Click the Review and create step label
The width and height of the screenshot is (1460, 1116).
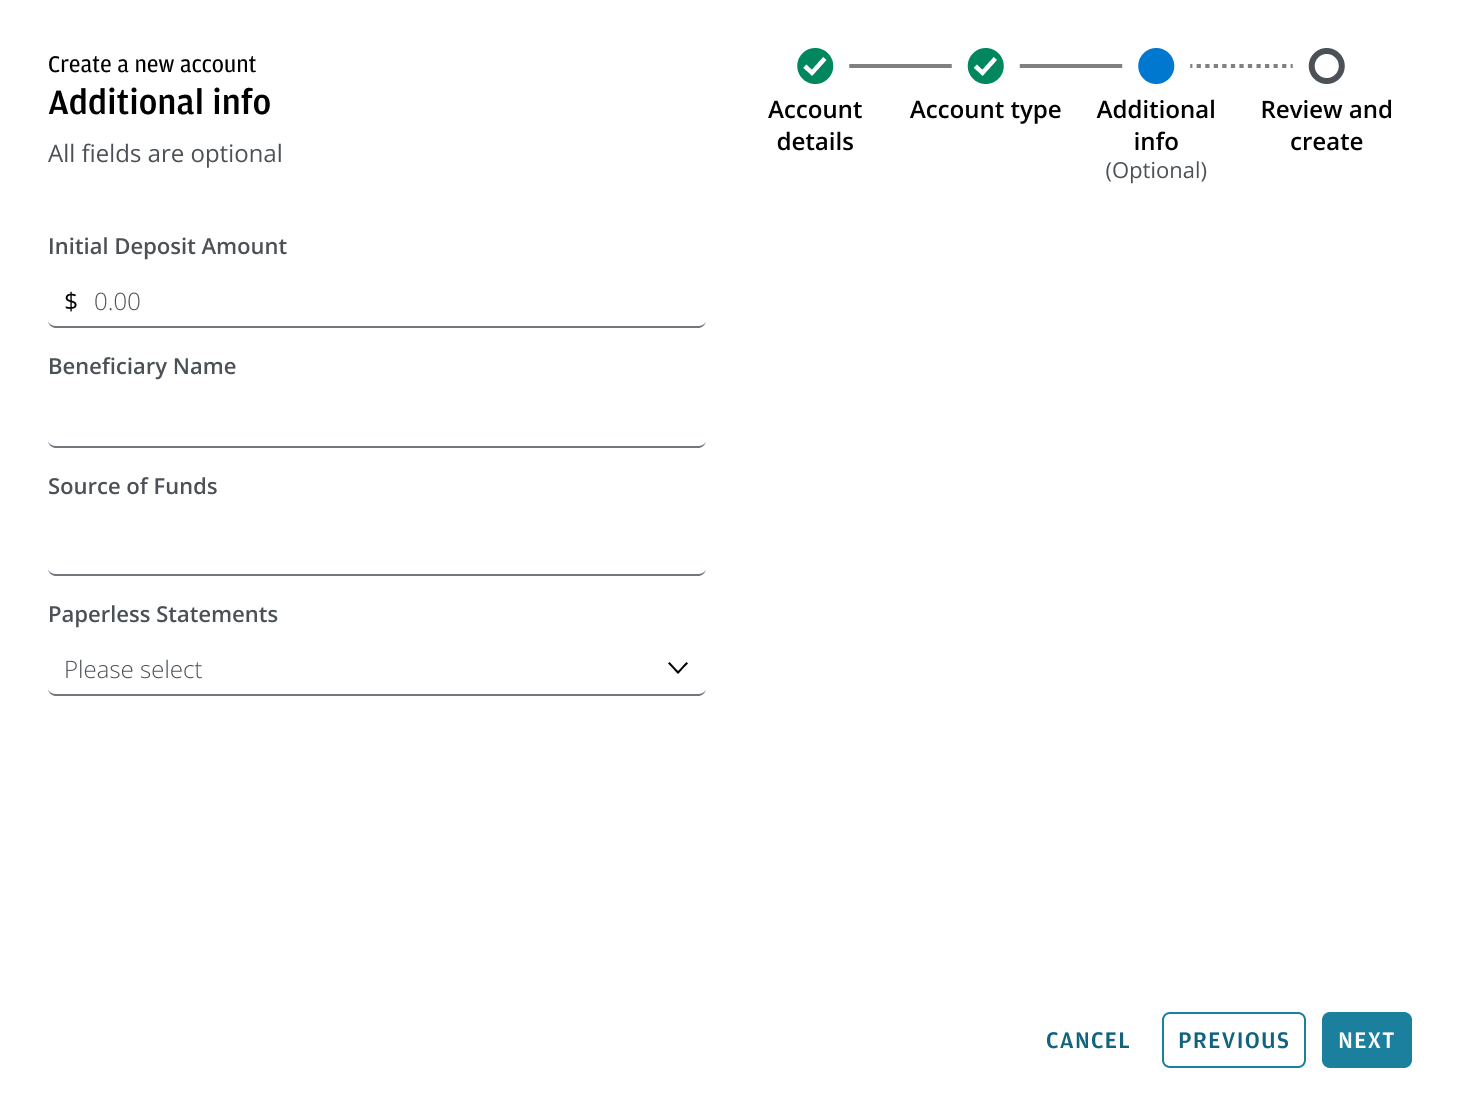[x=1326, y=125]
